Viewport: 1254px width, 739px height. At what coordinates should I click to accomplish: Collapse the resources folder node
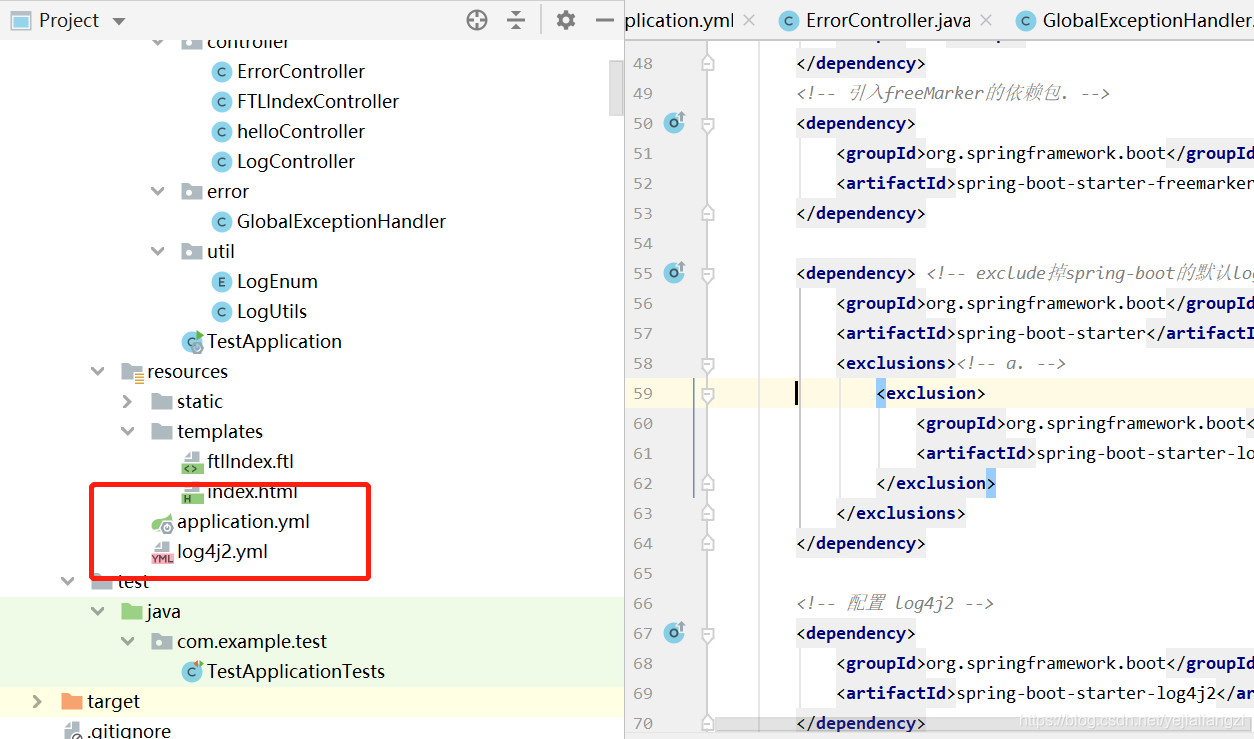click(97, 372)
